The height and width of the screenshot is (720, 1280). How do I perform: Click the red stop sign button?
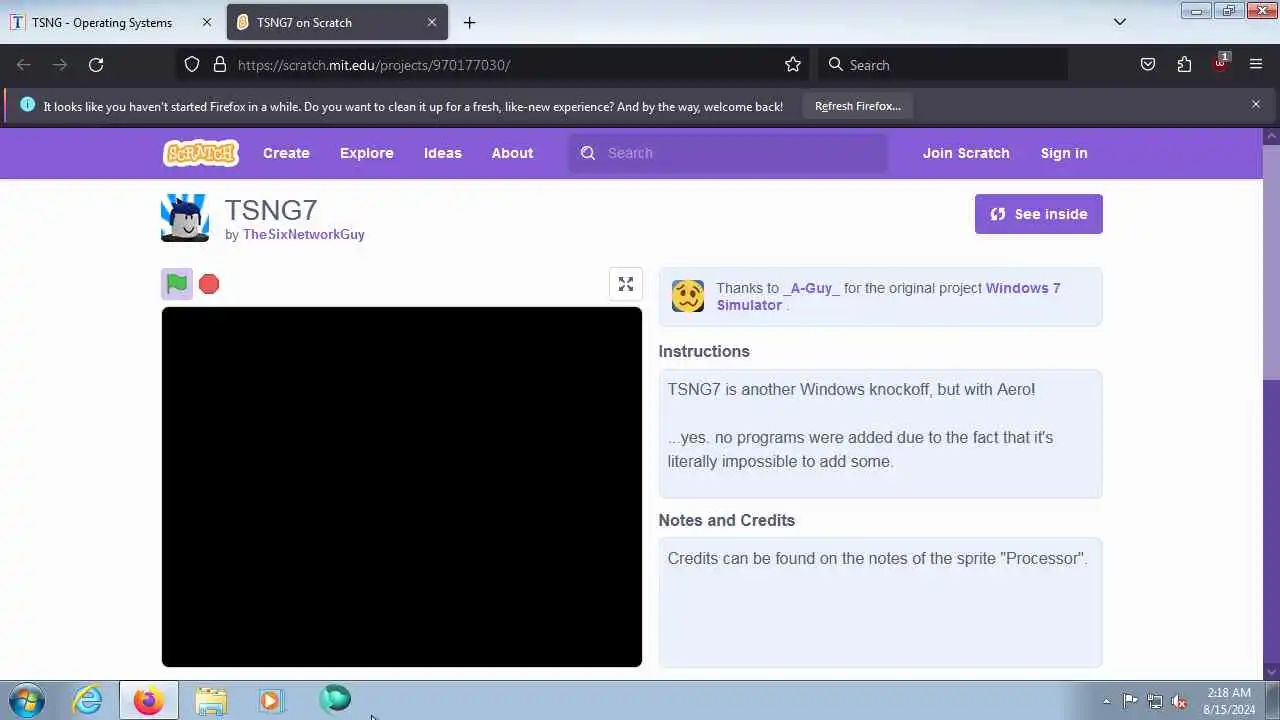pyautogui.click(x=209, y=284)
